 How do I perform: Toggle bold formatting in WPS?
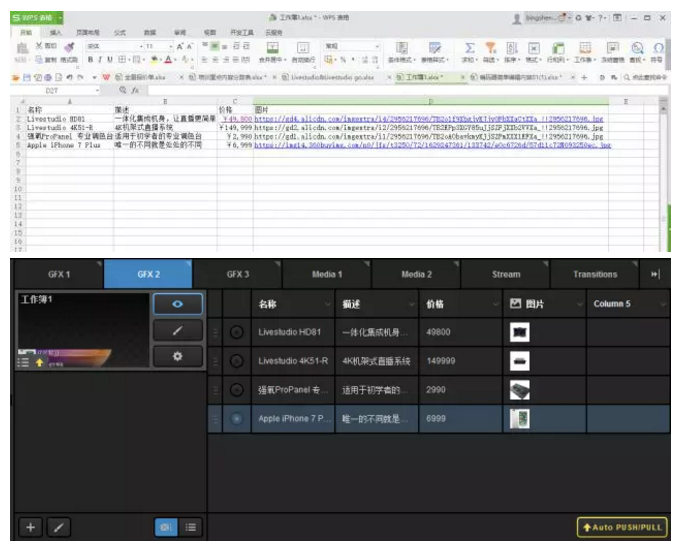(x=90, y=59)
